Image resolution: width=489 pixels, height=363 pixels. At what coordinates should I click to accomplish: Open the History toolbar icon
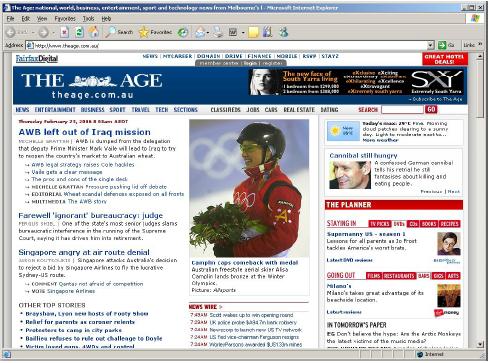point(183,32)
